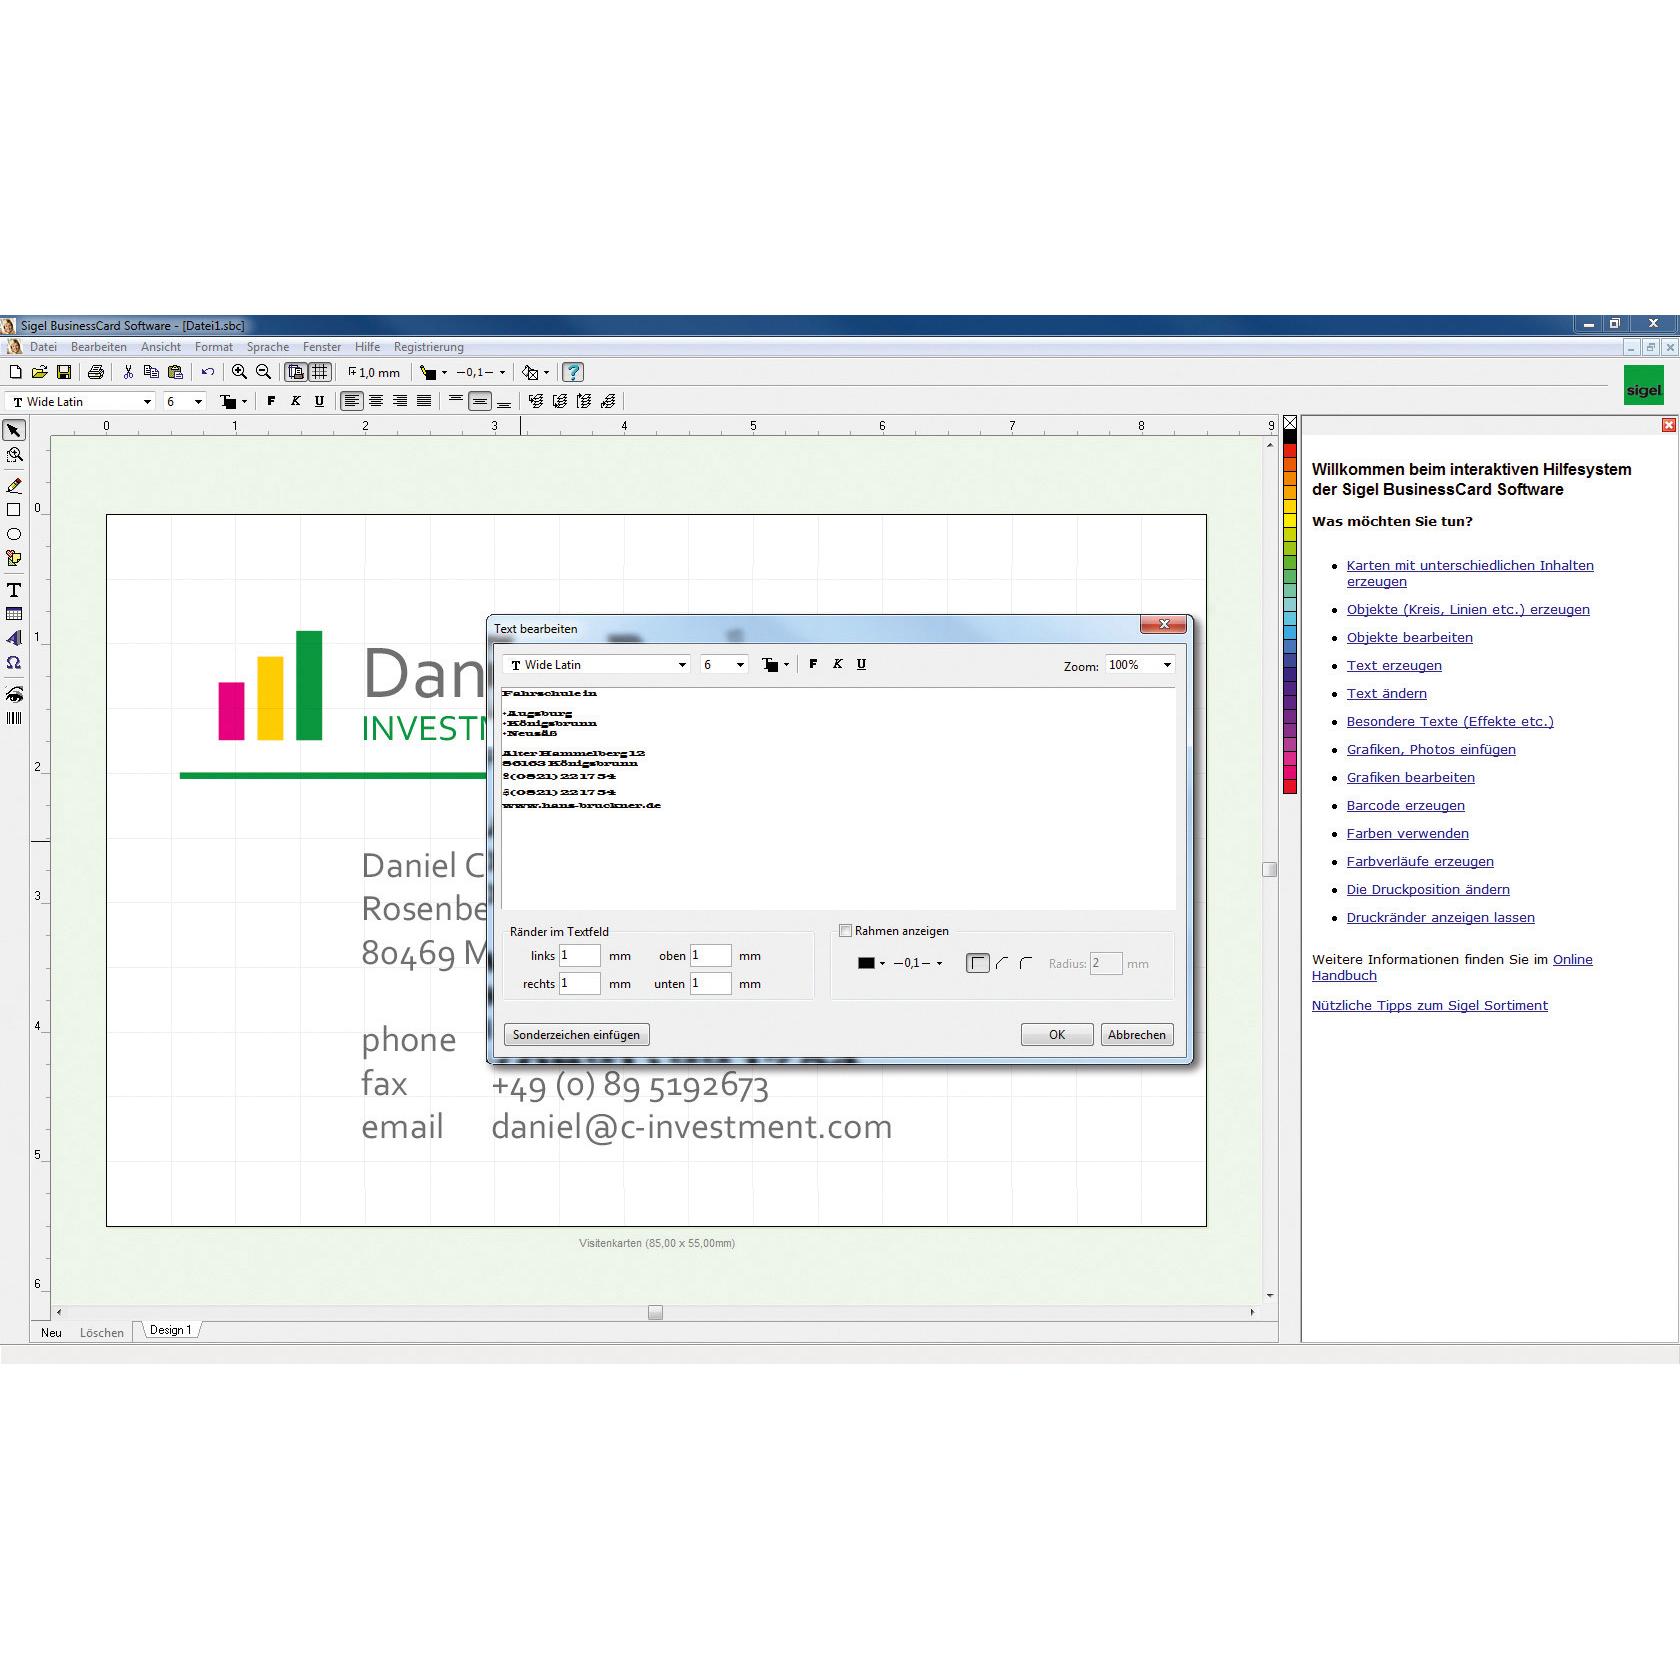This screenshot has width=1680, height=1680.
Task: Toggle italic K in Text bearbeiten dialog
Action: 837,664
